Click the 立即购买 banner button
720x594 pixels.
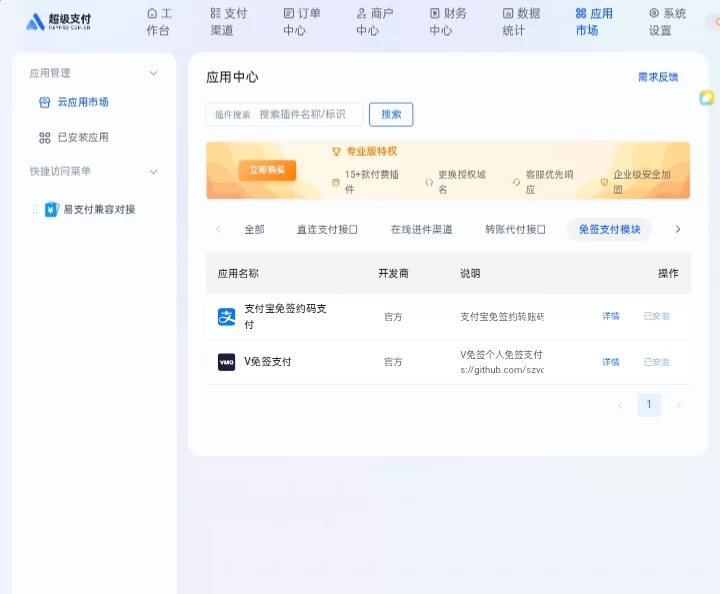(x=267, y=170)
